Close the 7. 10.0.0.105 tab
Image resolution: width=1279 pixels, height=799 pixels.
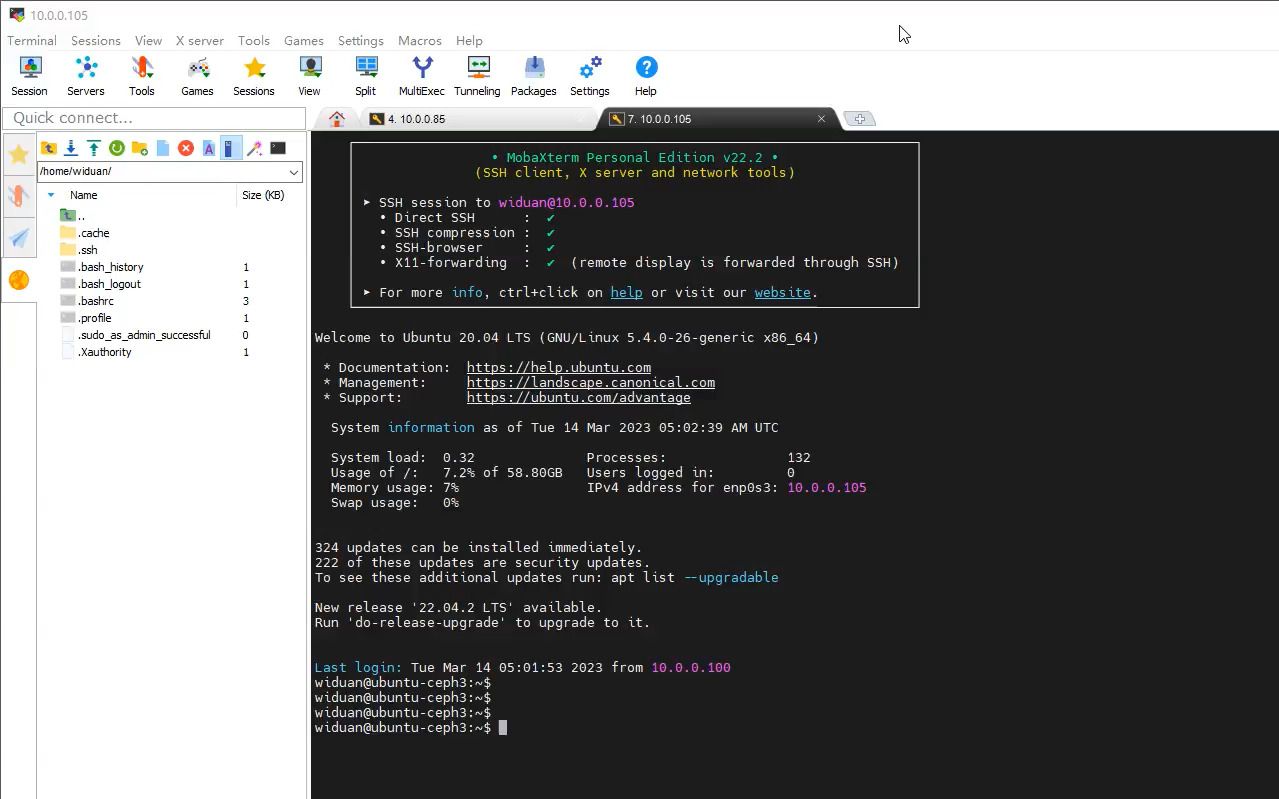tap(821, 118)
